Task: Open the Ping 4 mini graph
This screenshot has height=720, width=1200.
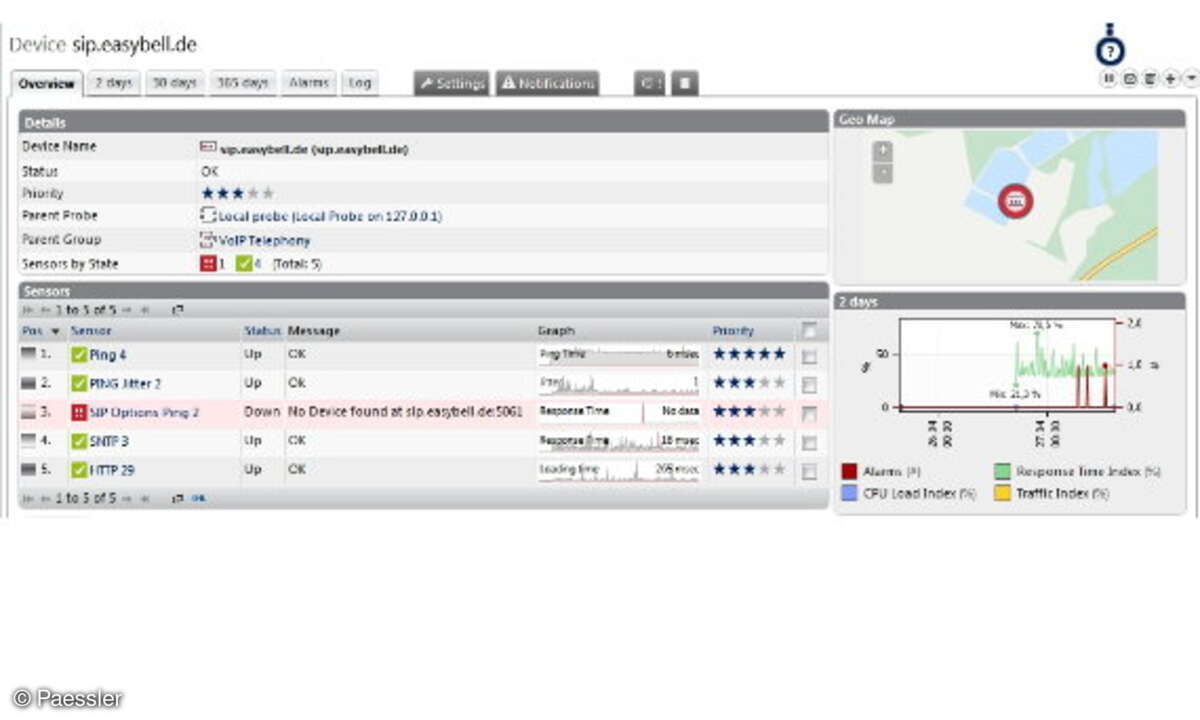Action: pyautogui.click(x=619, y=355)
